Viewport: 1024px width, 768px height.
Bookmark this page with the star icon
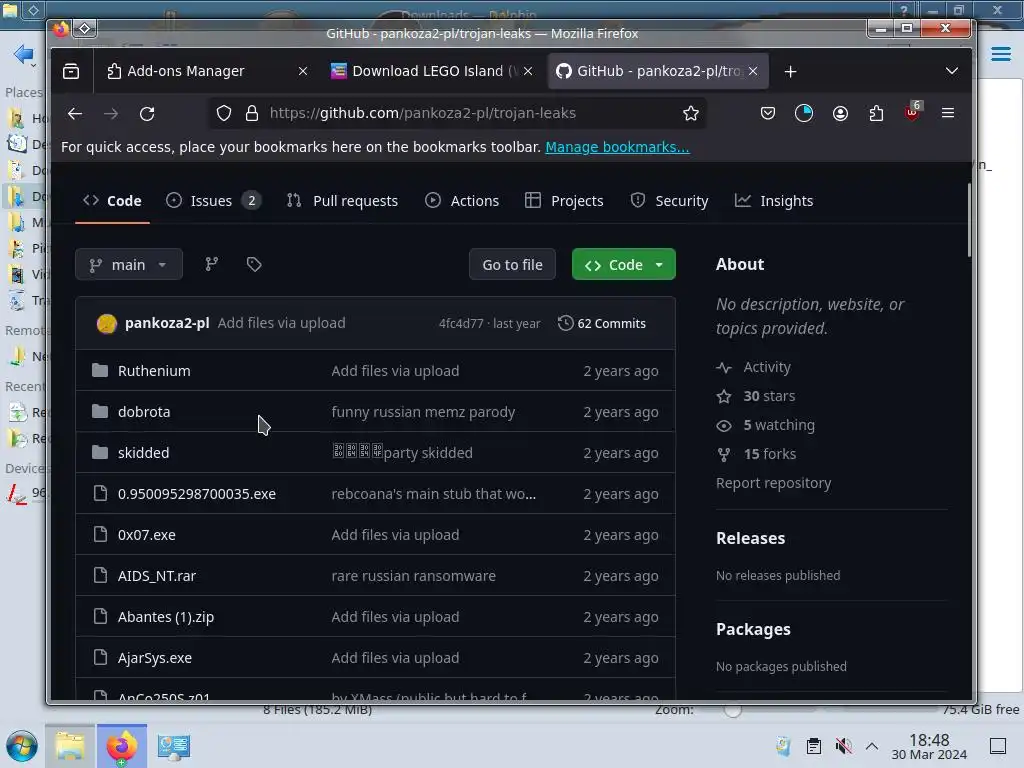pyautogui.click(x=691, y=114)
